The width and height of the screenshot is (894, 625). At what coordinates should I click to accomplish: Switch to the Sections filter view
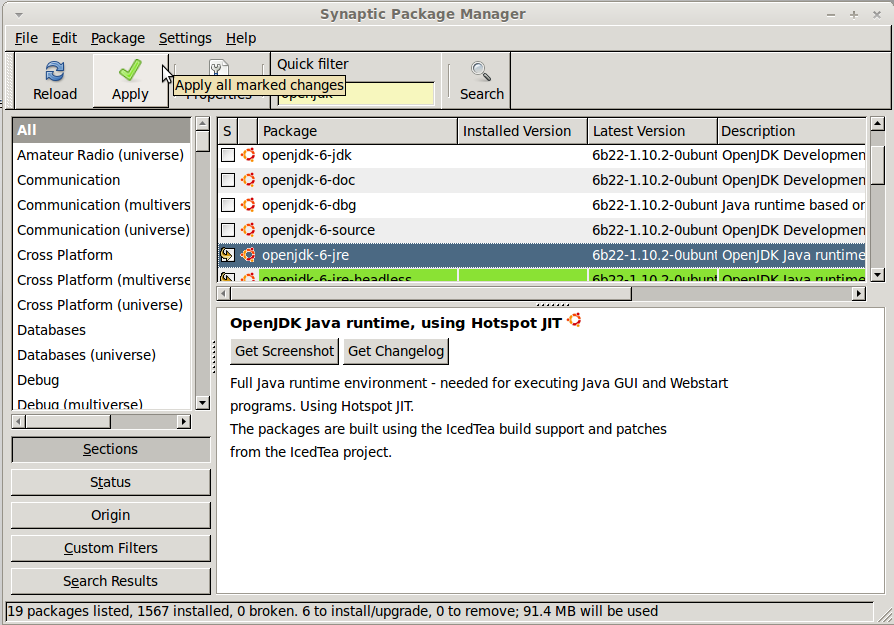tap(111, 449)
